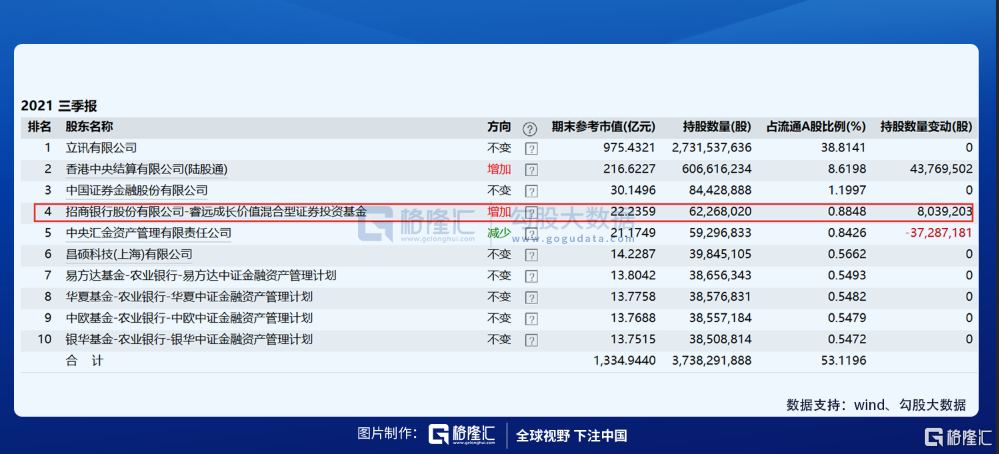Select the 易方达基金-农业银行 shareholder name
This screenshot has height=454, width=999.
point(201,275)
